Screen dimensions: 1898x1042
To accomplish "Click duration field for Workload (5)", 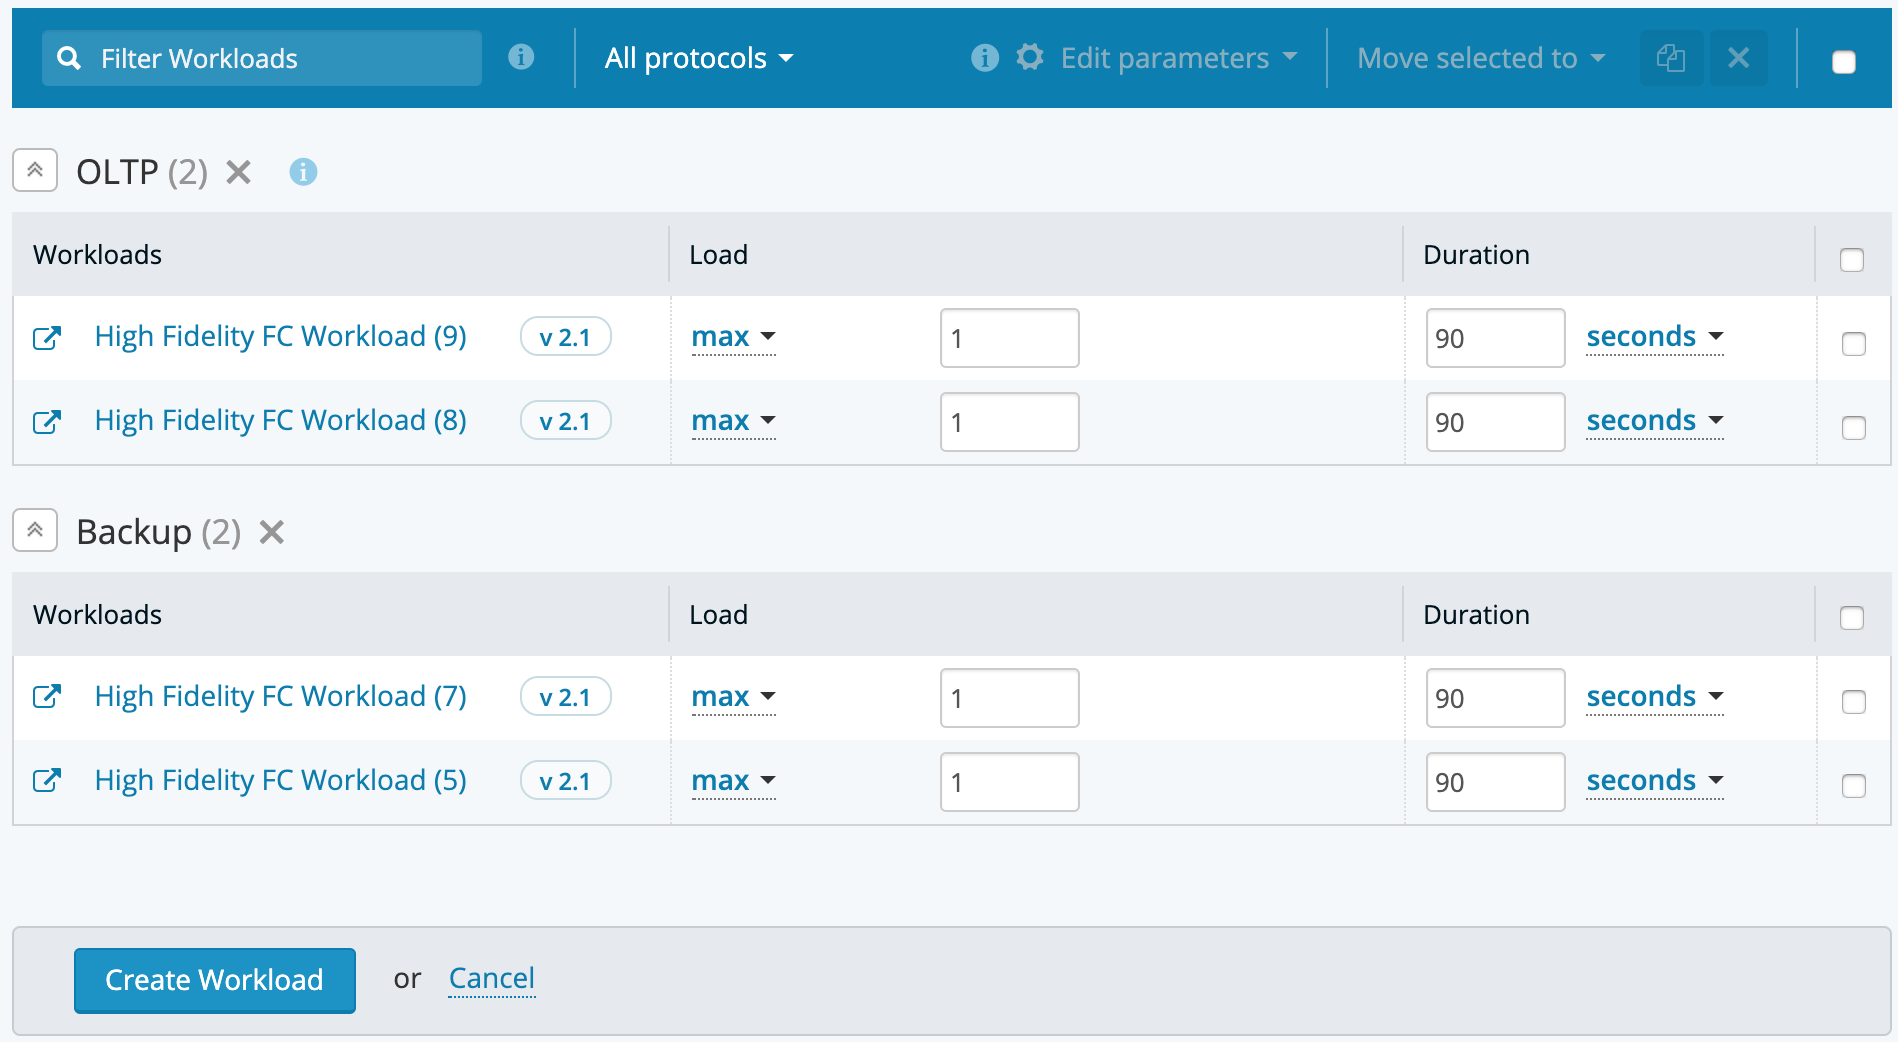I will 1496,782.
